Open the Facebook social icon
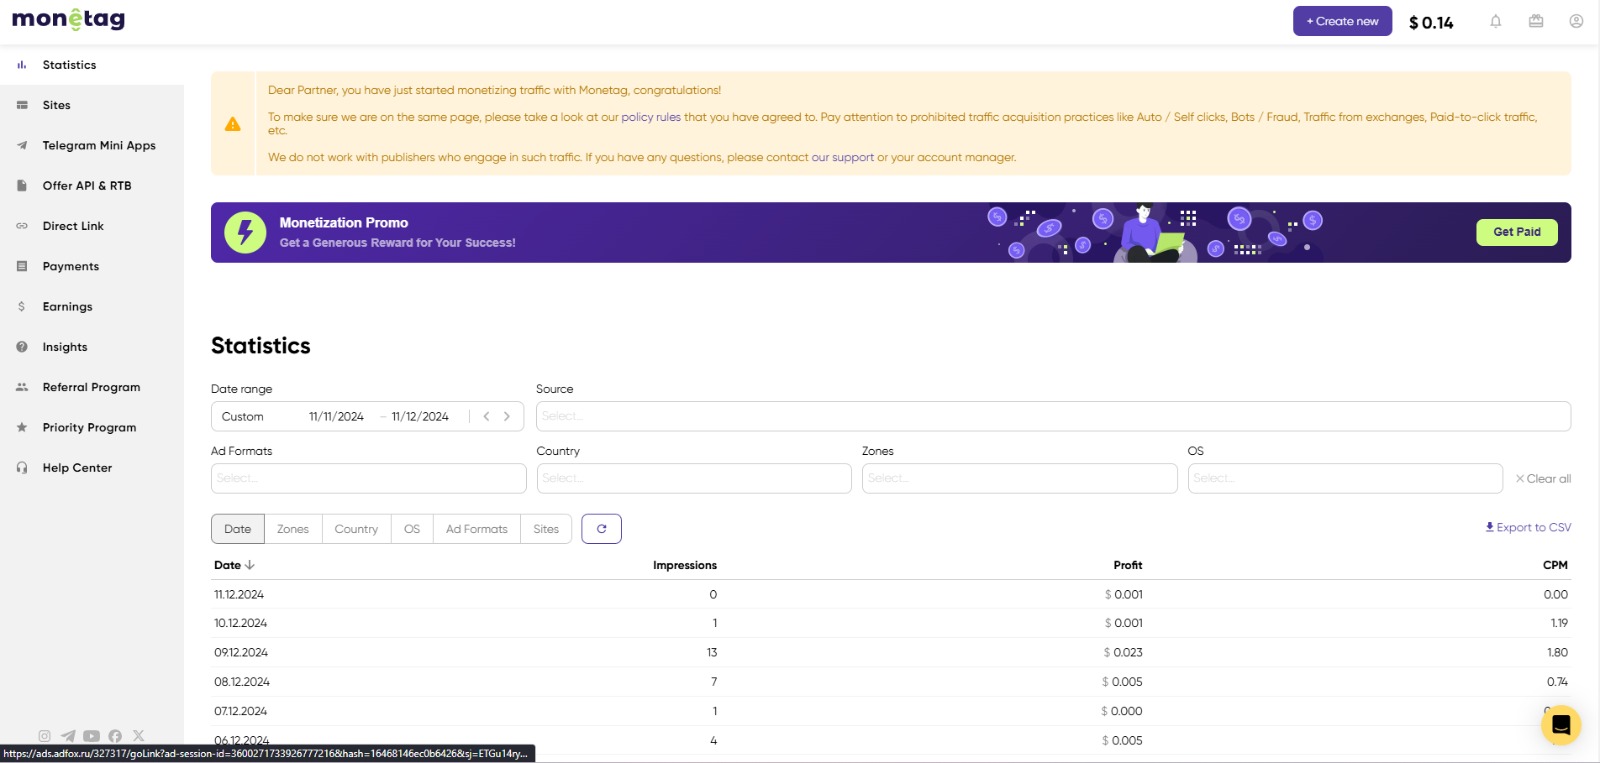Viewport: 1600px width, 763px height. tap(115, 736)
